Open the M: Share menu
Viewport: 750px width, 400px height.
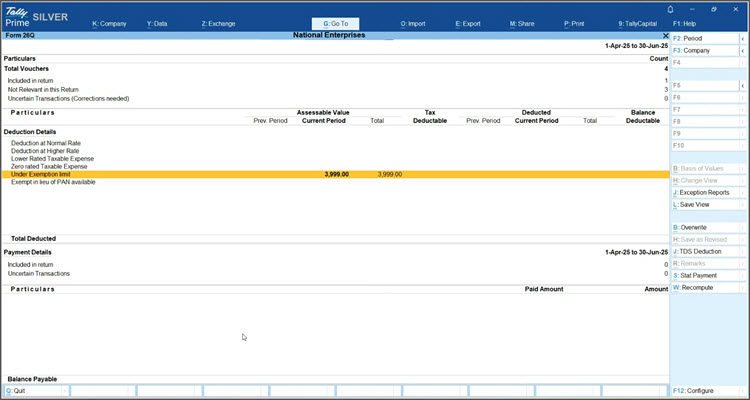coord(522,24)
